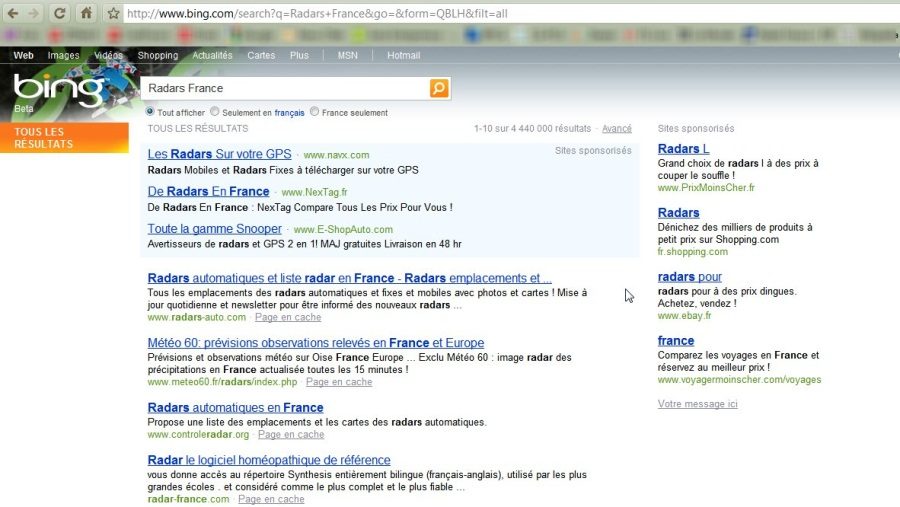Click the browser forward arrow
900x507 pixels.
click(x=35, y=13)
